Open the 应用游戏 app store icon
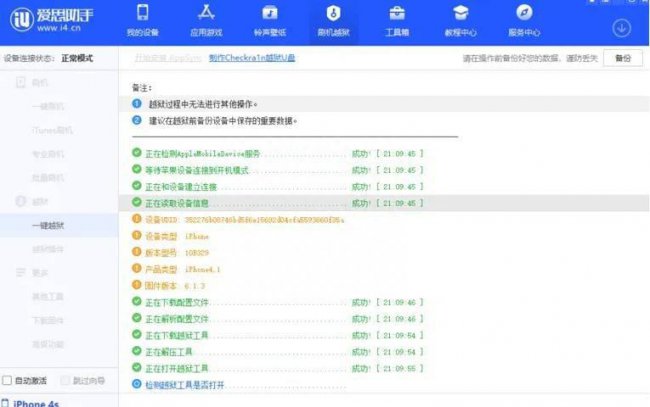Image resolution: width=650 pixels, height=407 pixels. pos(206,12)
